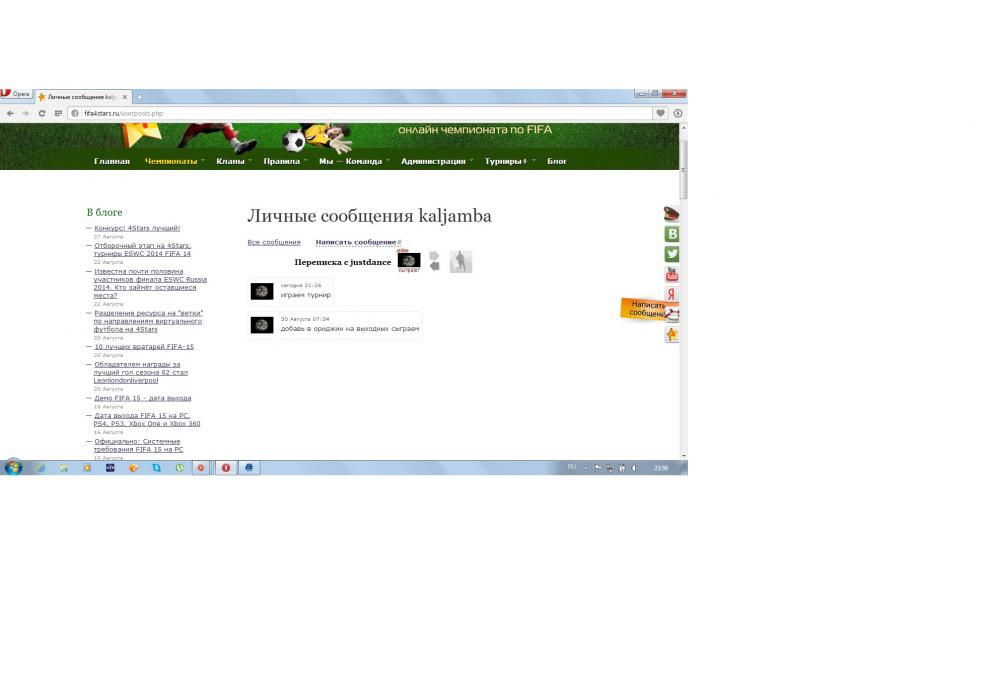Click the Написать сообщение link
This screenshot has height=700, width=1000.
(x=356, y=242)
